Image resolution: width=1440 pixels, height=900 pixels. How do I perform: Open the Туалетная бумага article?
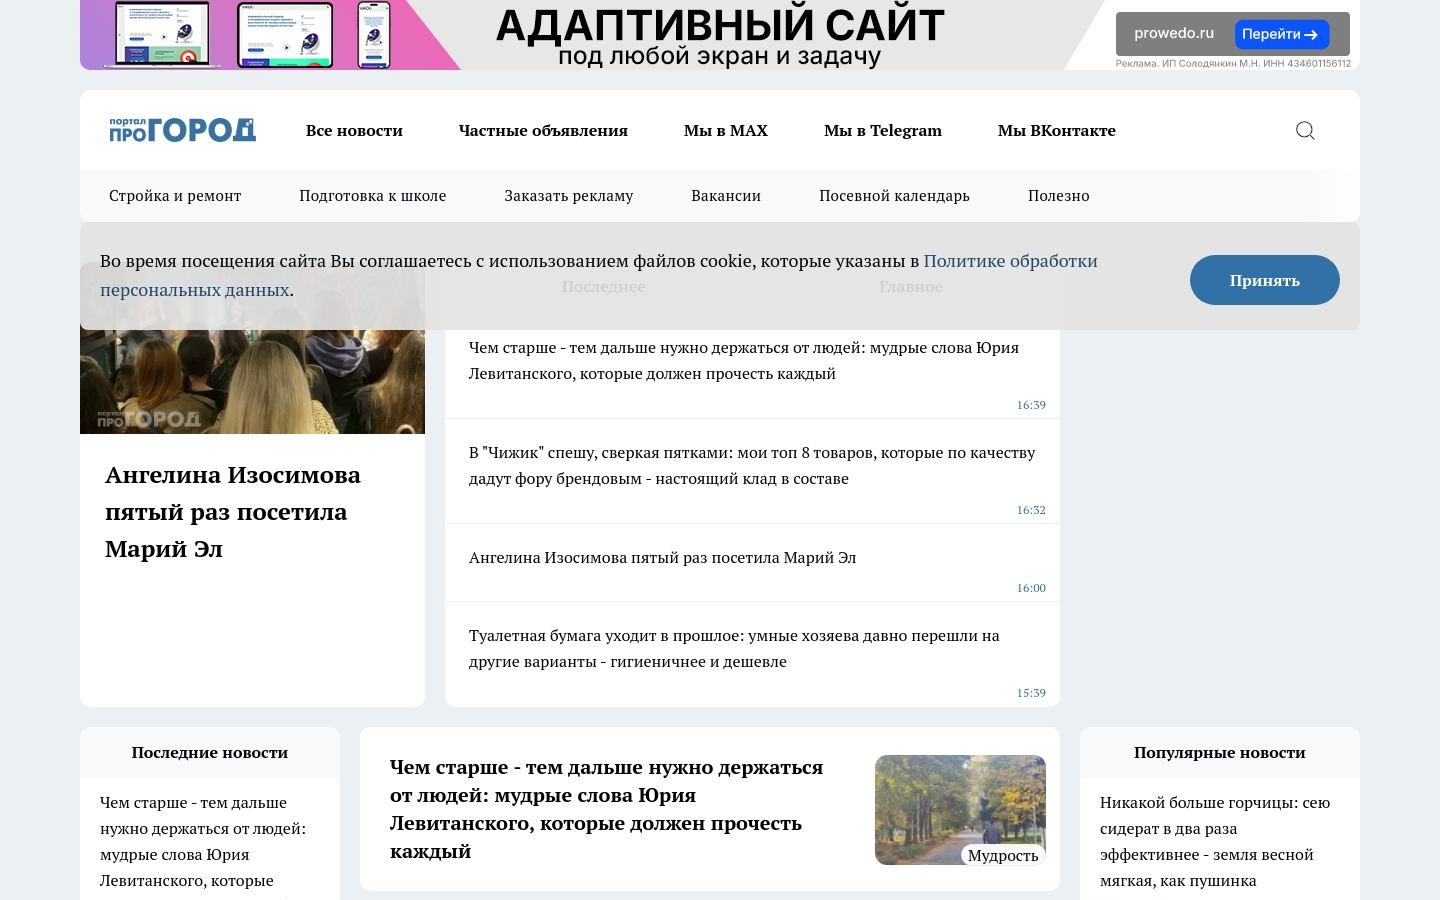[734, 648]
